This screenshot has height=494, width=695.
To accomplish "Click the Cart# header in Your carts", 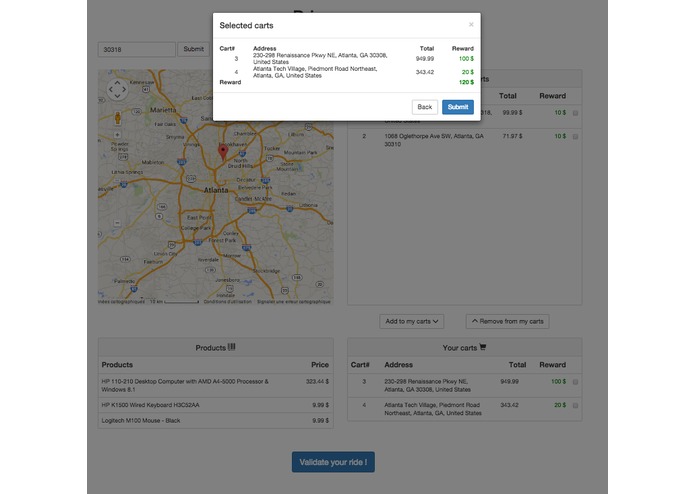I will (x=359, y=365).
